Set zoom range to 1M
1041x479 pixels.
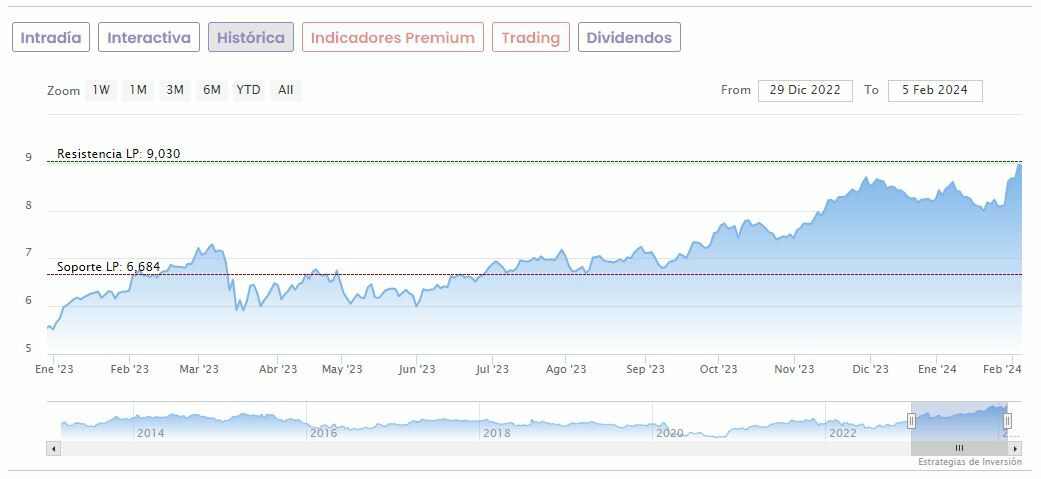pos(138,90)
